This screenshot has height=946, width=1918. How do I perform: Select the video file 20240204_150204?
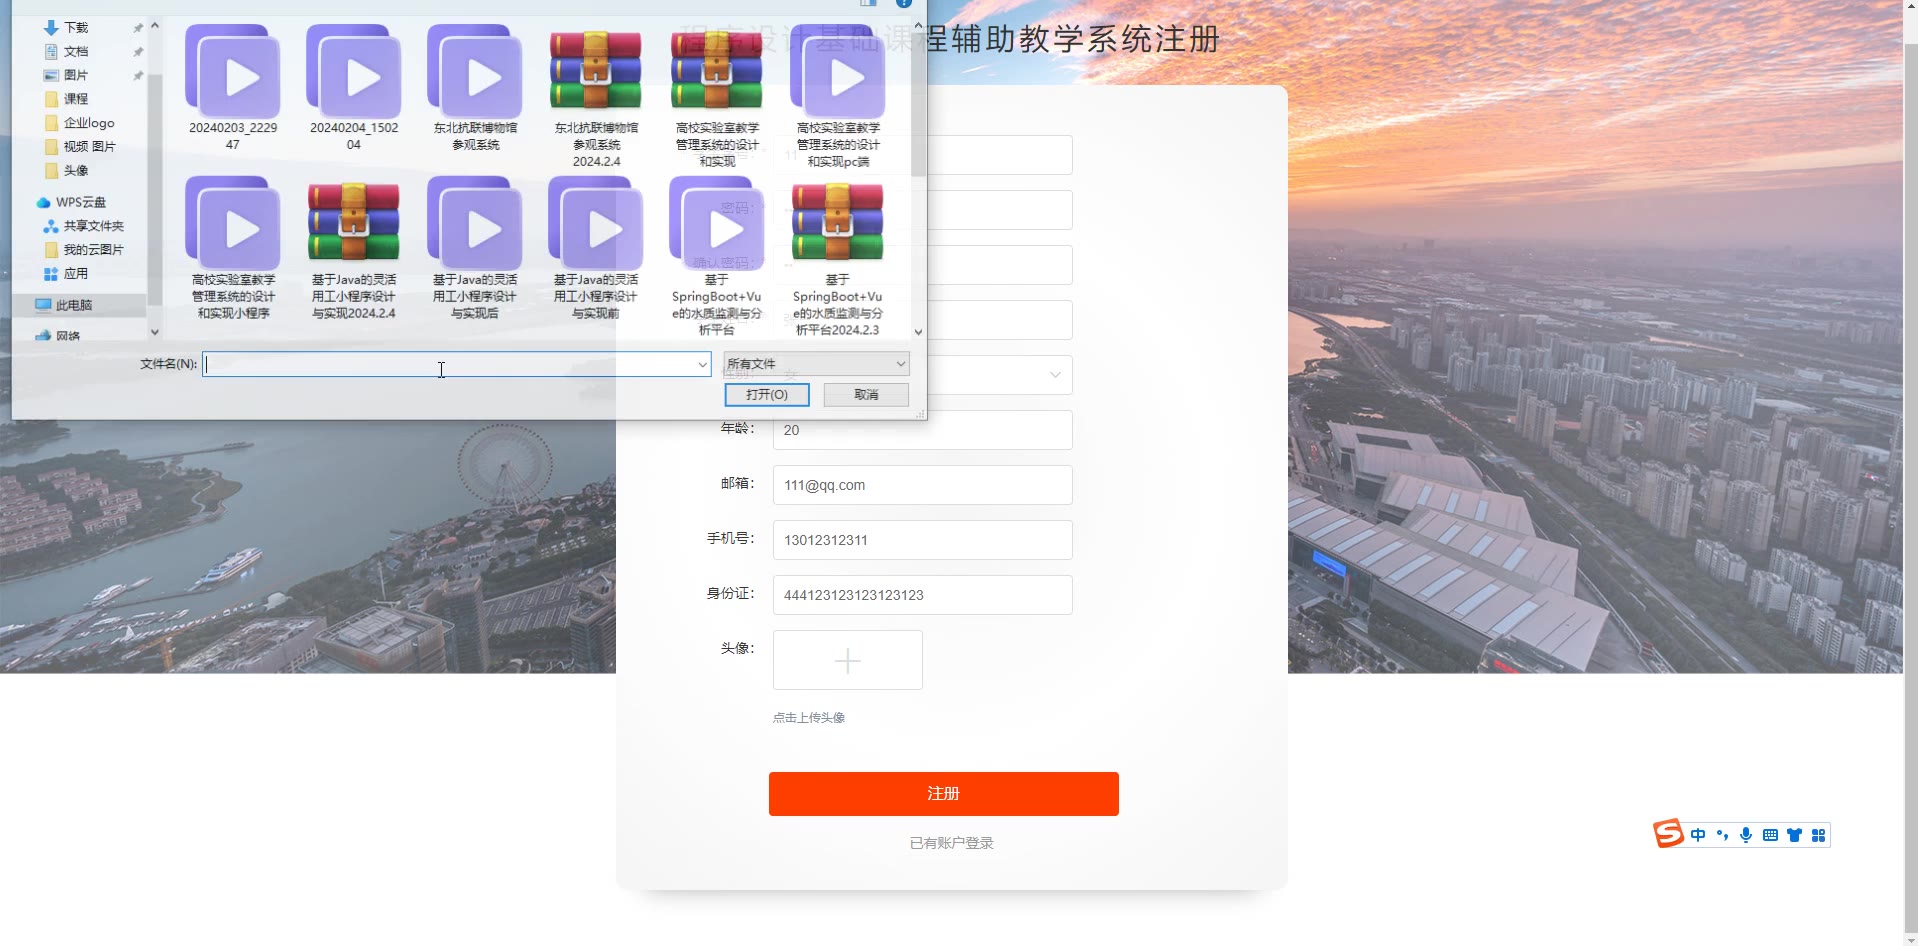pyautogui.click(x=354, y=88)
